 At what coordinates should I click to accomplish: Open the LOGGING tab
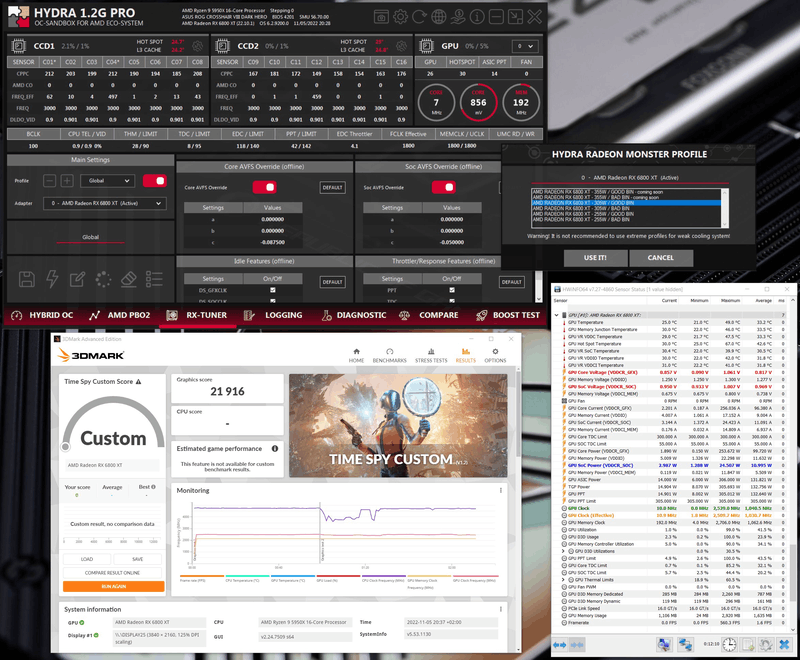273,315
